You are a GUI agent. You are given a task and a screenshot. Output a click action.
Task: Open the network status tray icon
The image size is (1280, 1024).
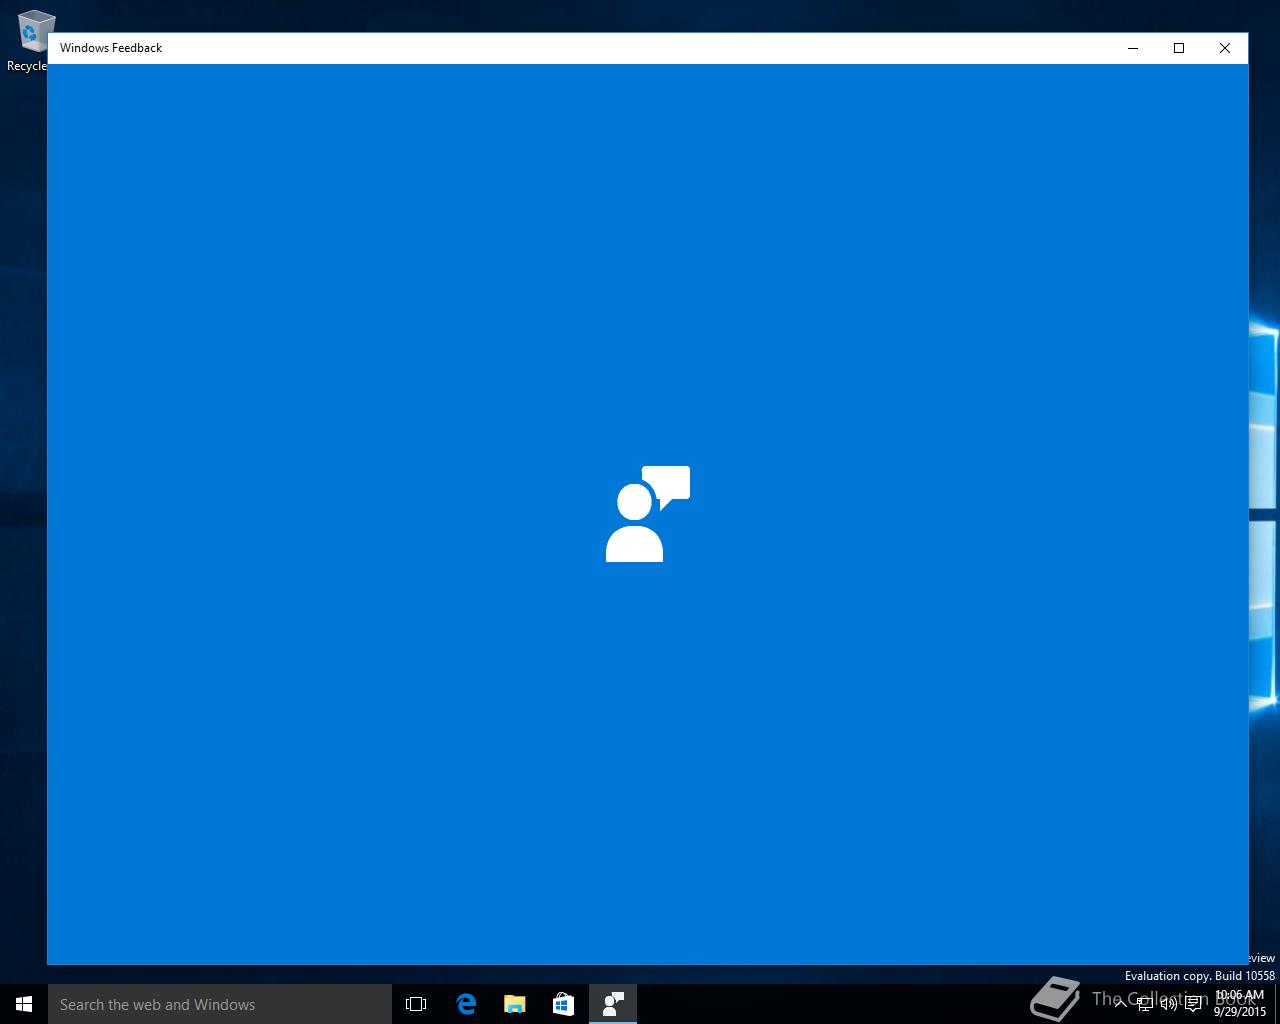(1145, 1004)
